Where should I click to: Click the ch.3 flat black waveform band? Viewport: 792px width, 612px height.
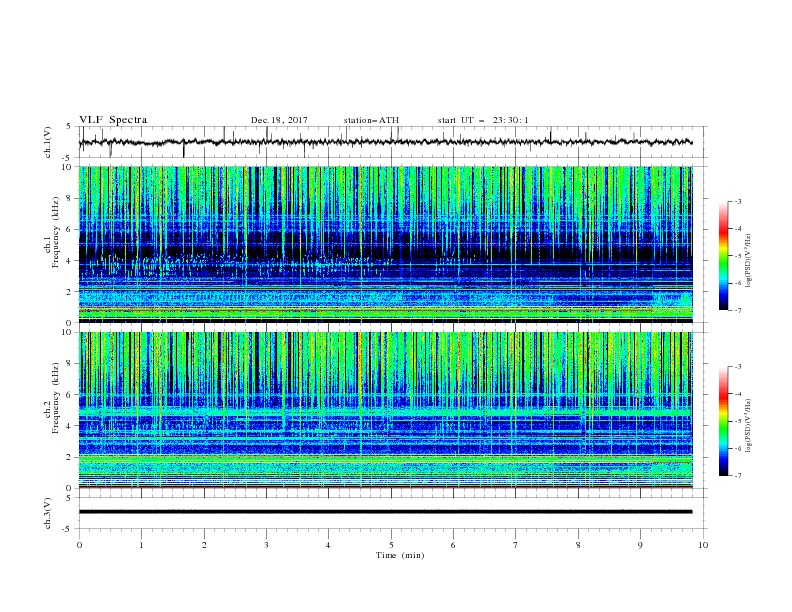(385, 512)
